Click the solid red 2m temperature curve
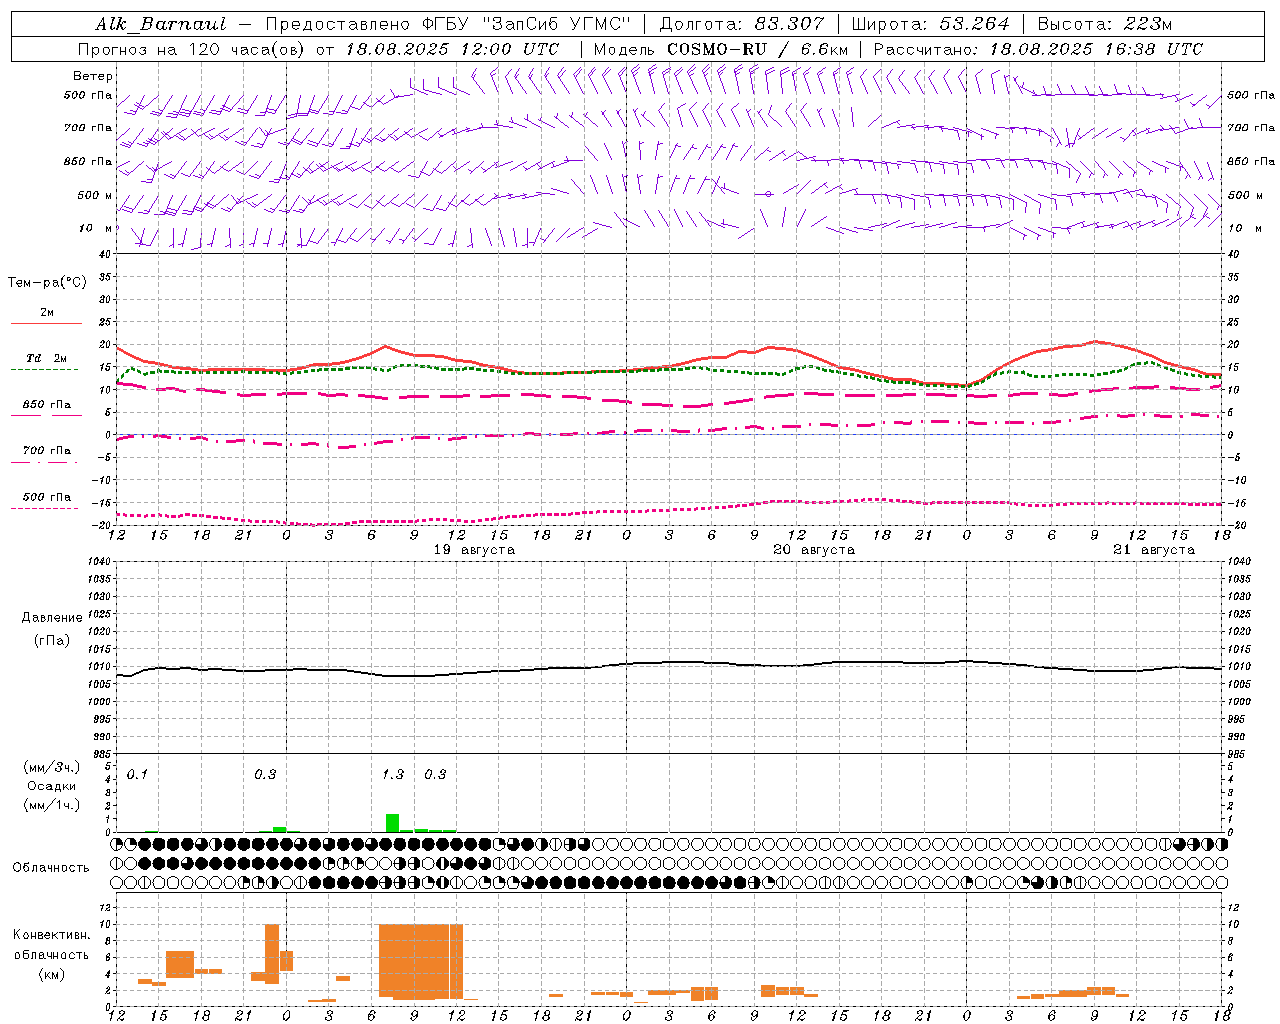This screenshot has width=1280, height=1024. (670, 366)
